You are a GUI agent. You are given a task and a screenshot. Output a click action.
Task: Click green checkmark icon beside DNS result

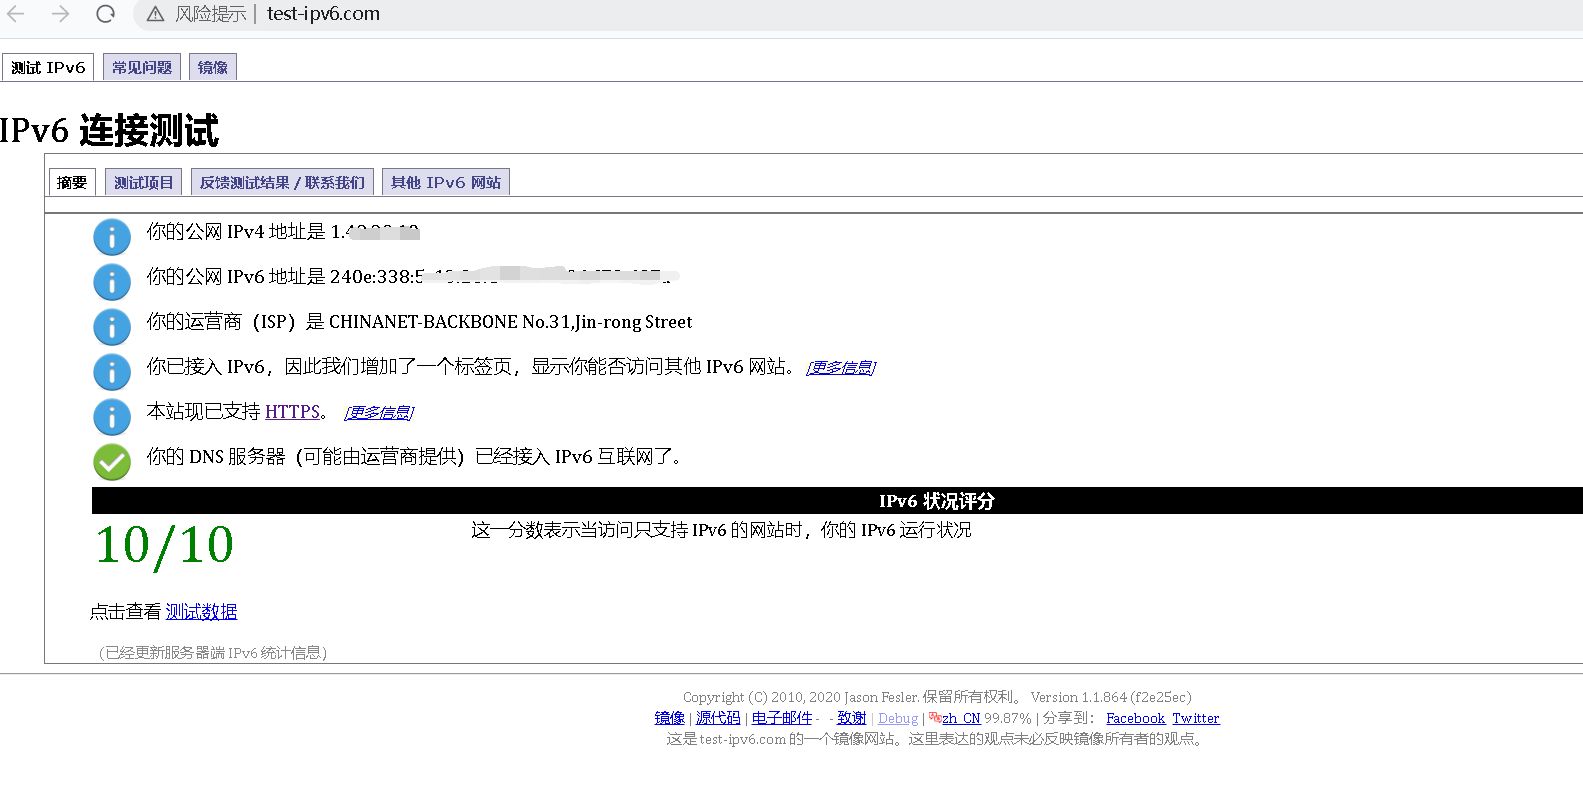pyautogui.click(x=112, y=462)
